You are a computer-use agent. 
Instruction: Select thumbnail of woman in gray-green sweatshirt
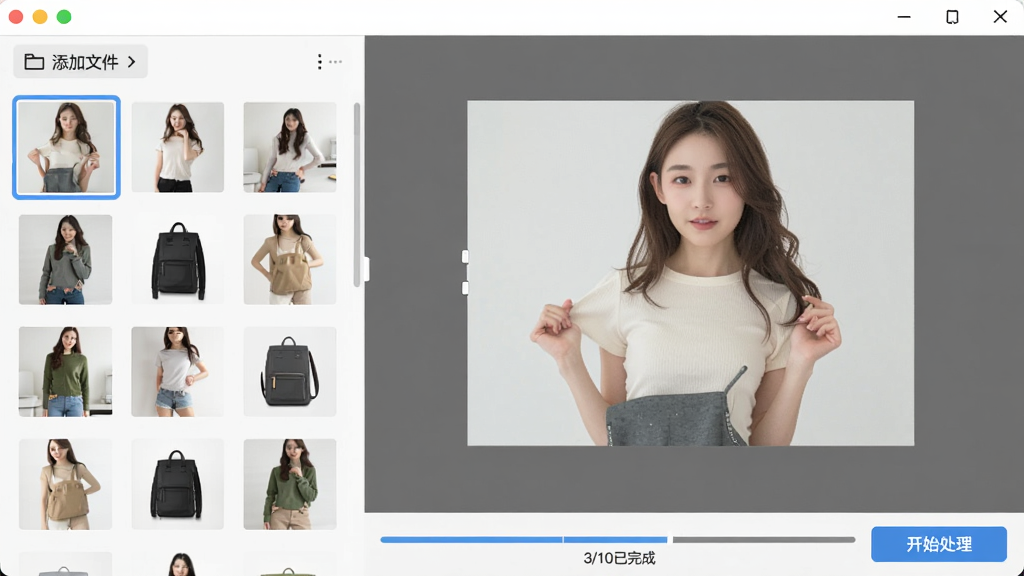coord(65,259)
